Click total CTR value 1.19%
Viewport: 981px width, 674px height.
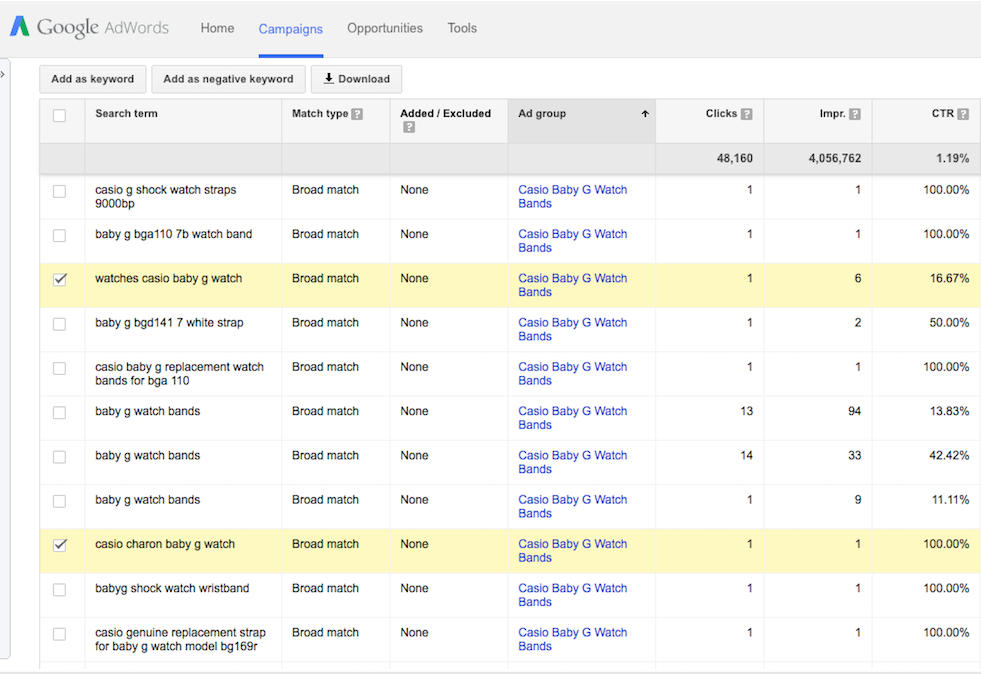(952, 158)
